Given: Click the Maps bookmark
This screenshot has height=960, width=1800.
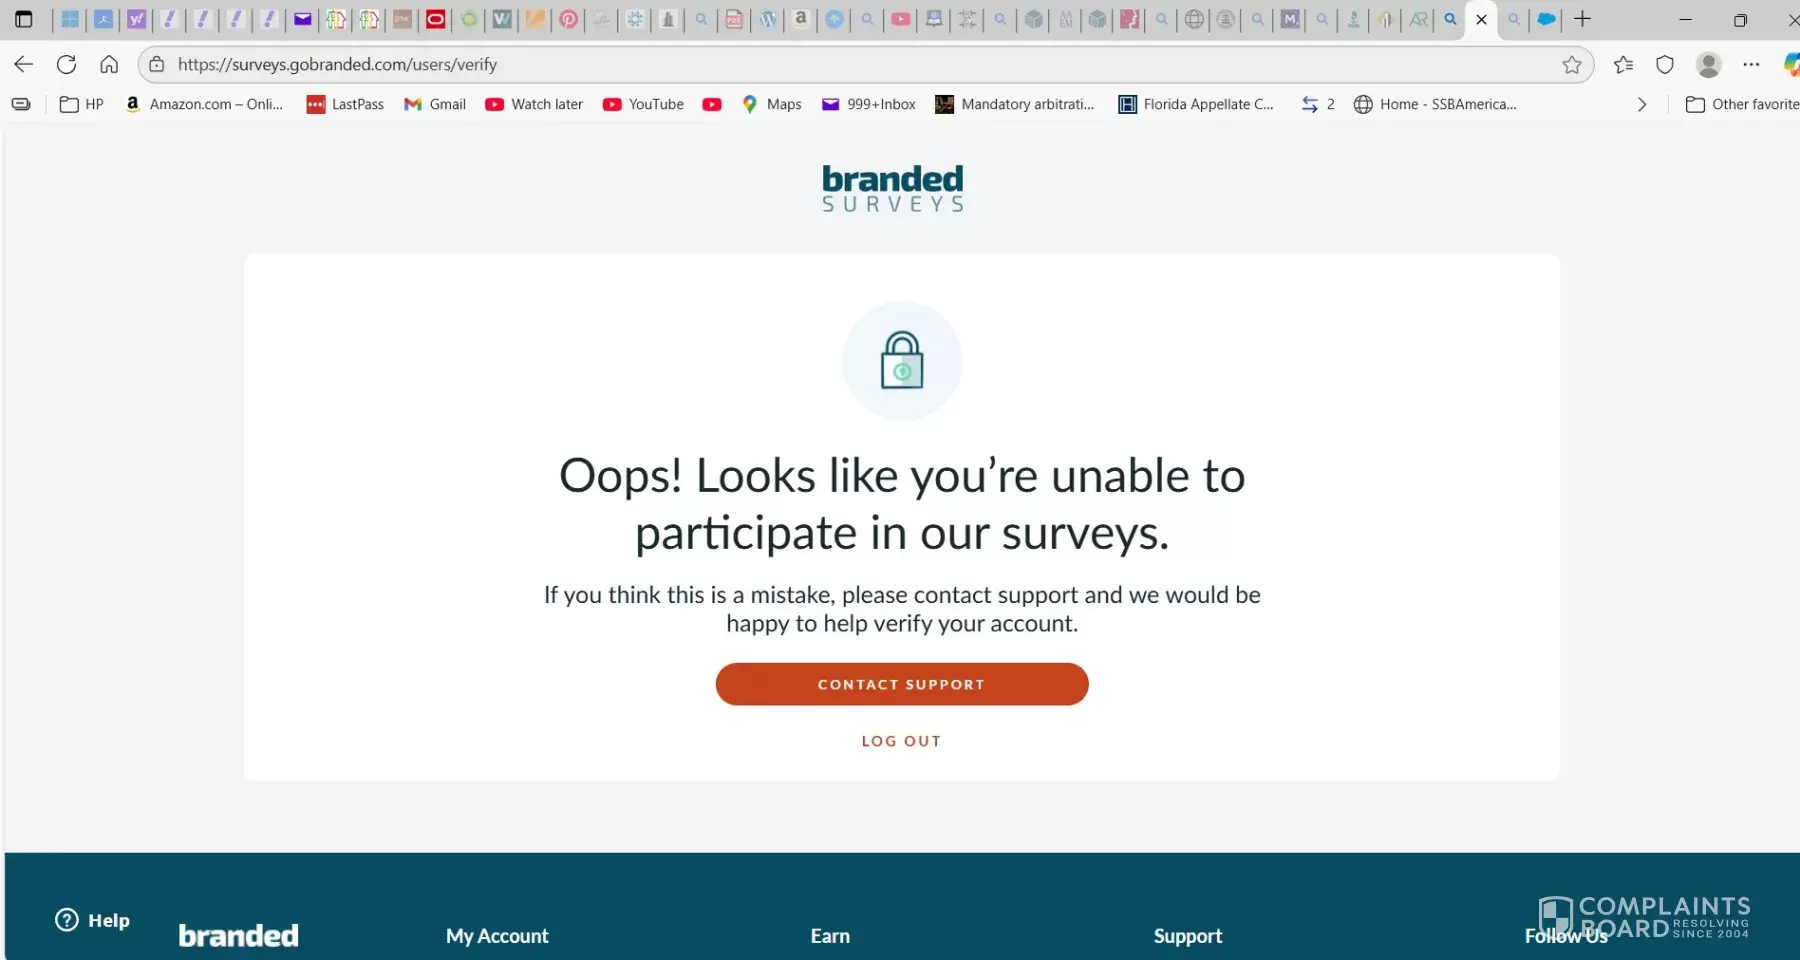Looking at the screenshot, I should tap(772, 104).
